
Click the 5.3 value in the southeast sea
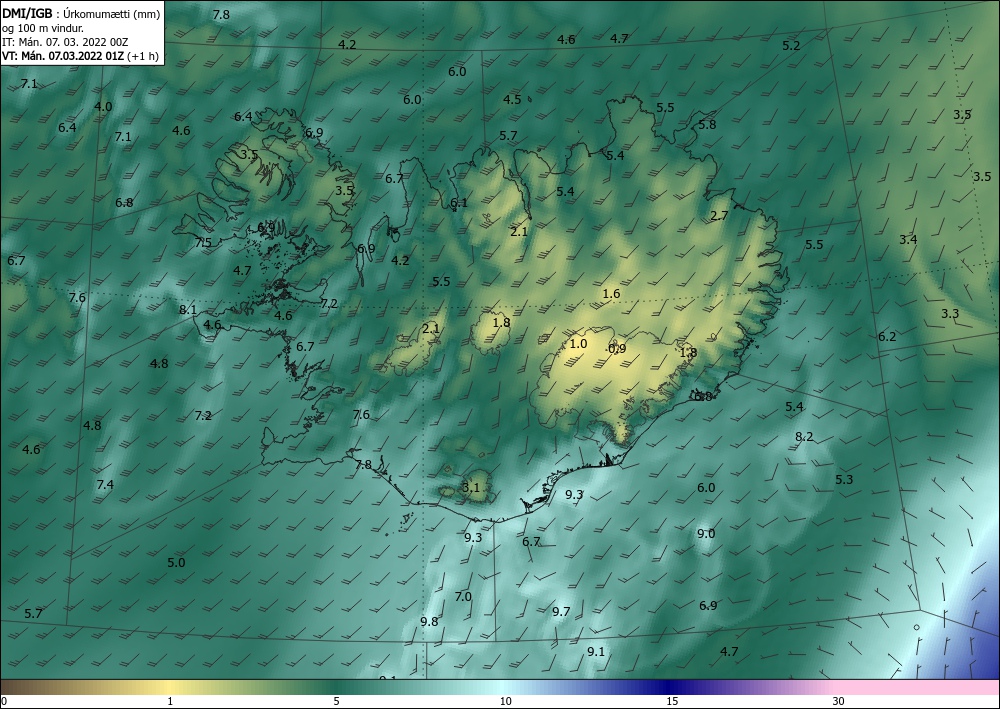(844, 479)
